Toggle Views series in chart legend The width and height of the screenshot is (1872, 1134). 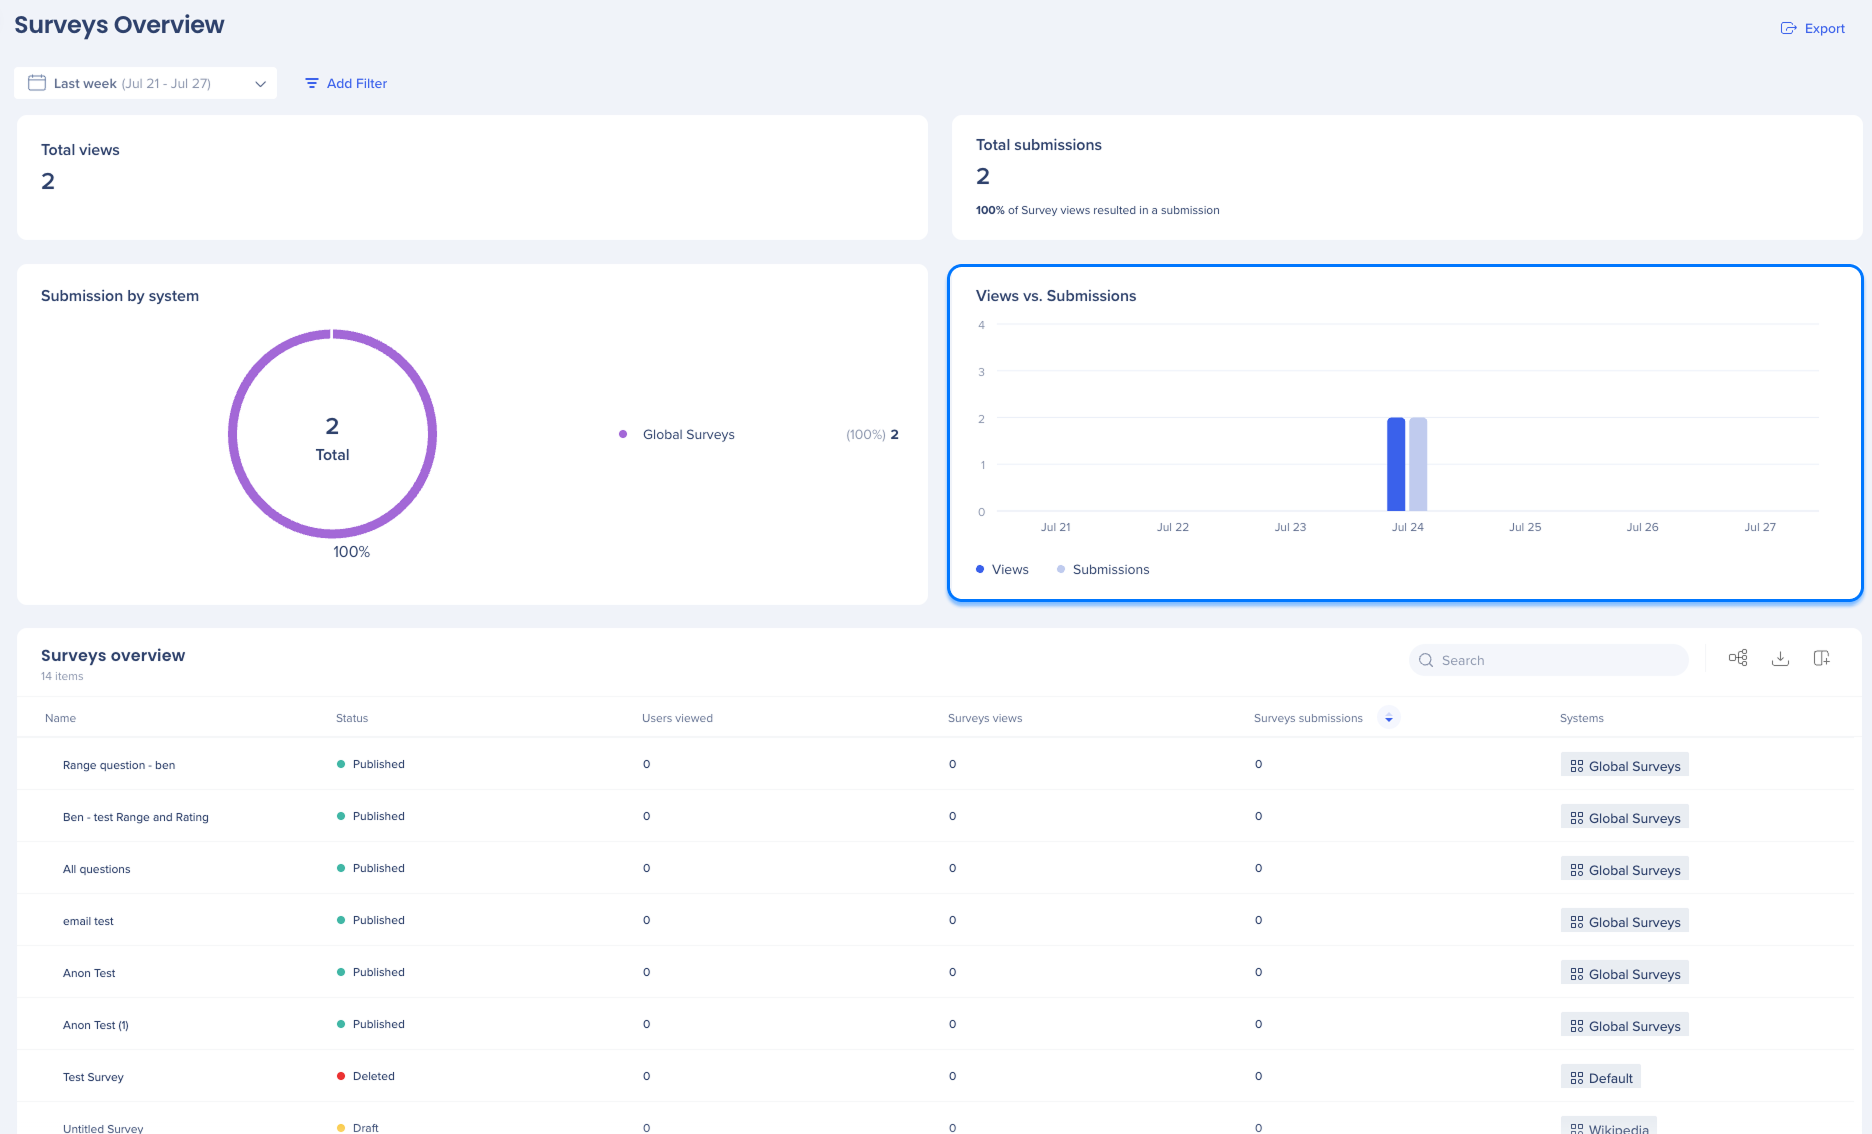coord(1002,569)
